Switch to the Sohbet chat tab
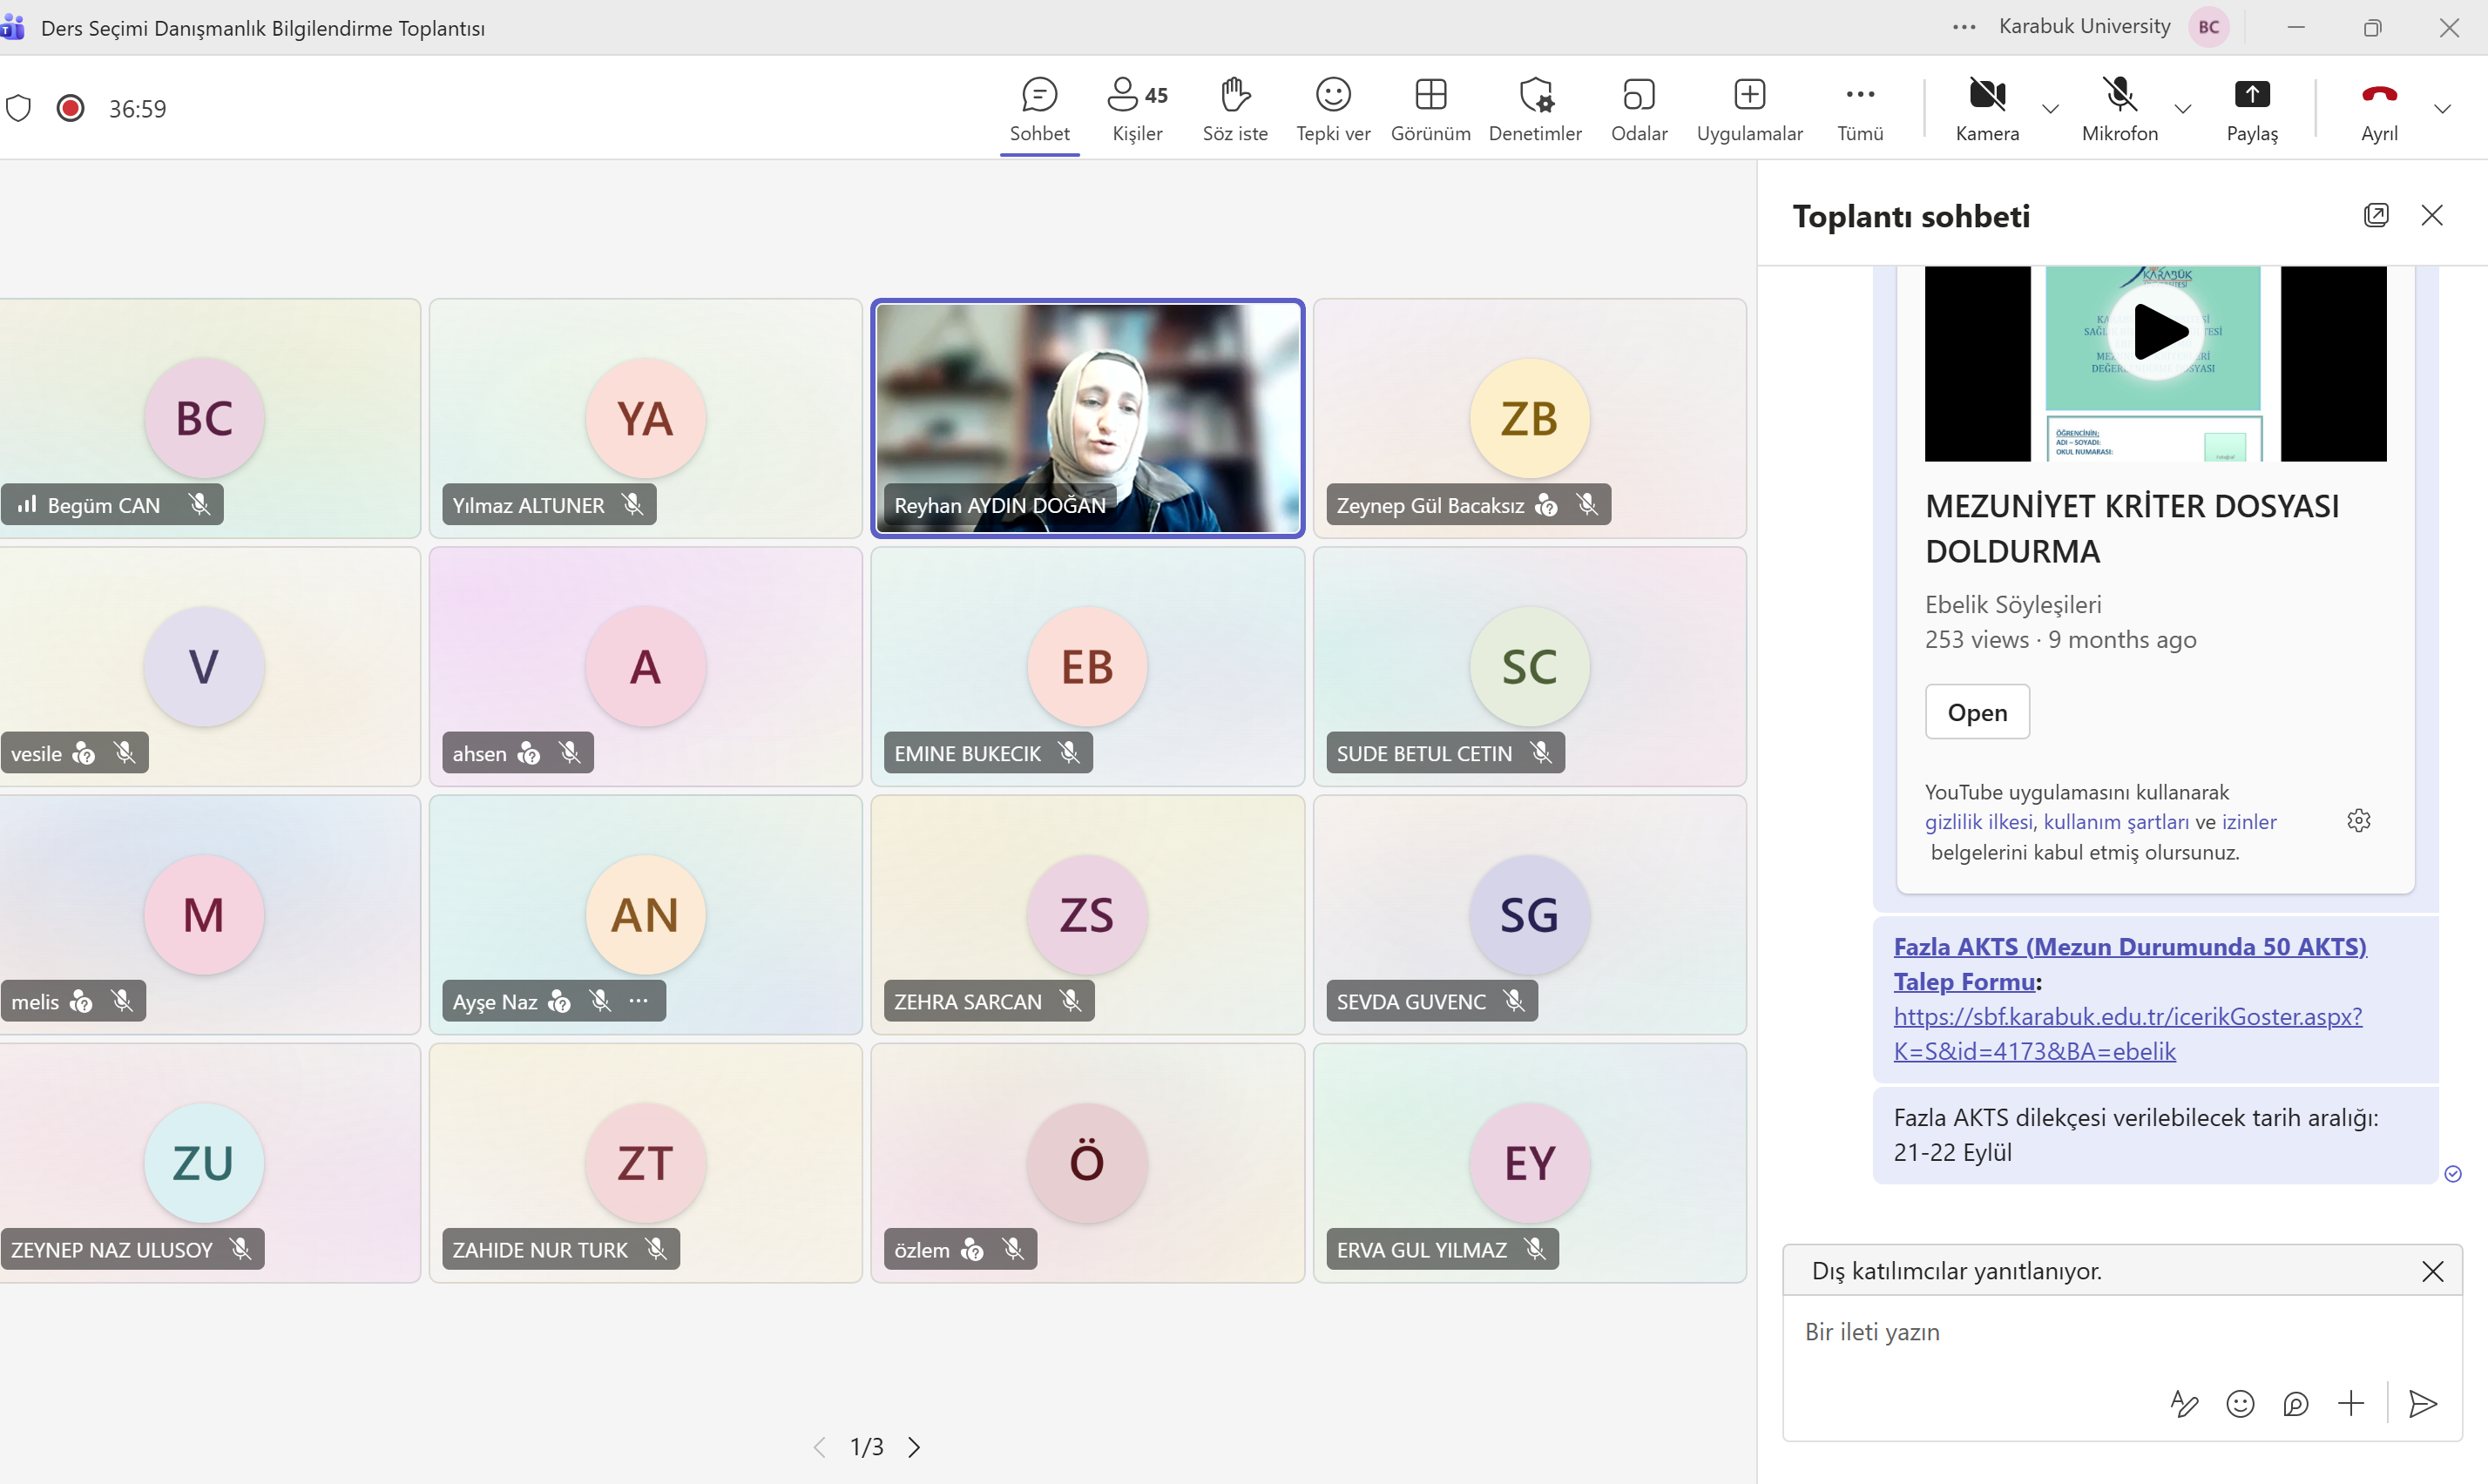The width and height of the screenshot is (2488, 1484). pos(1039,109)
